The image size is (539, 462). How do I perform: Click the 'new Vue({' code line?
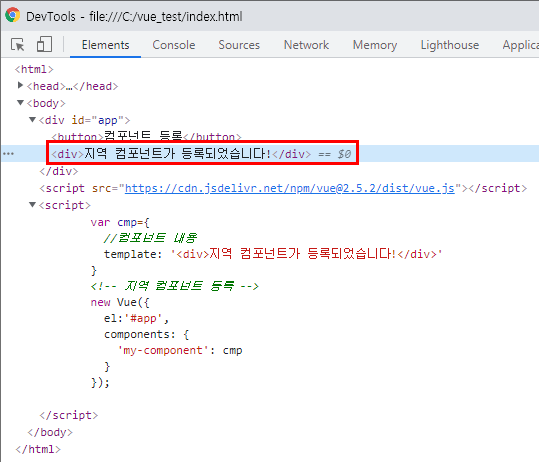tap(120, 302)
